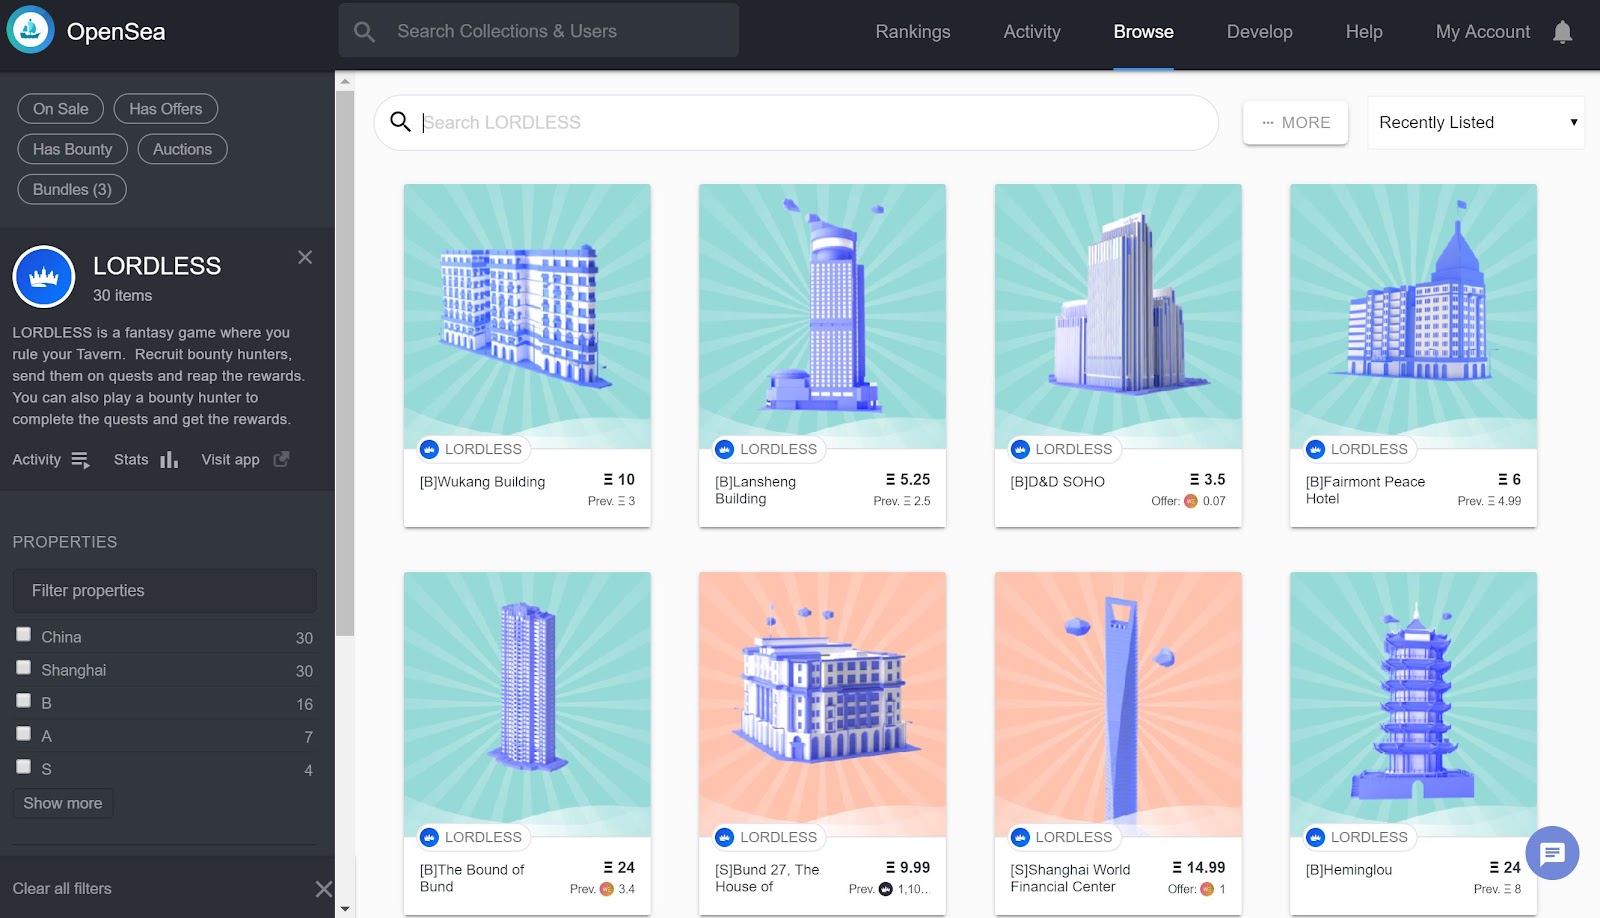Screen dimensions: 1600x918
Task: Open the Rankings nav item
Action: (913, 32)
